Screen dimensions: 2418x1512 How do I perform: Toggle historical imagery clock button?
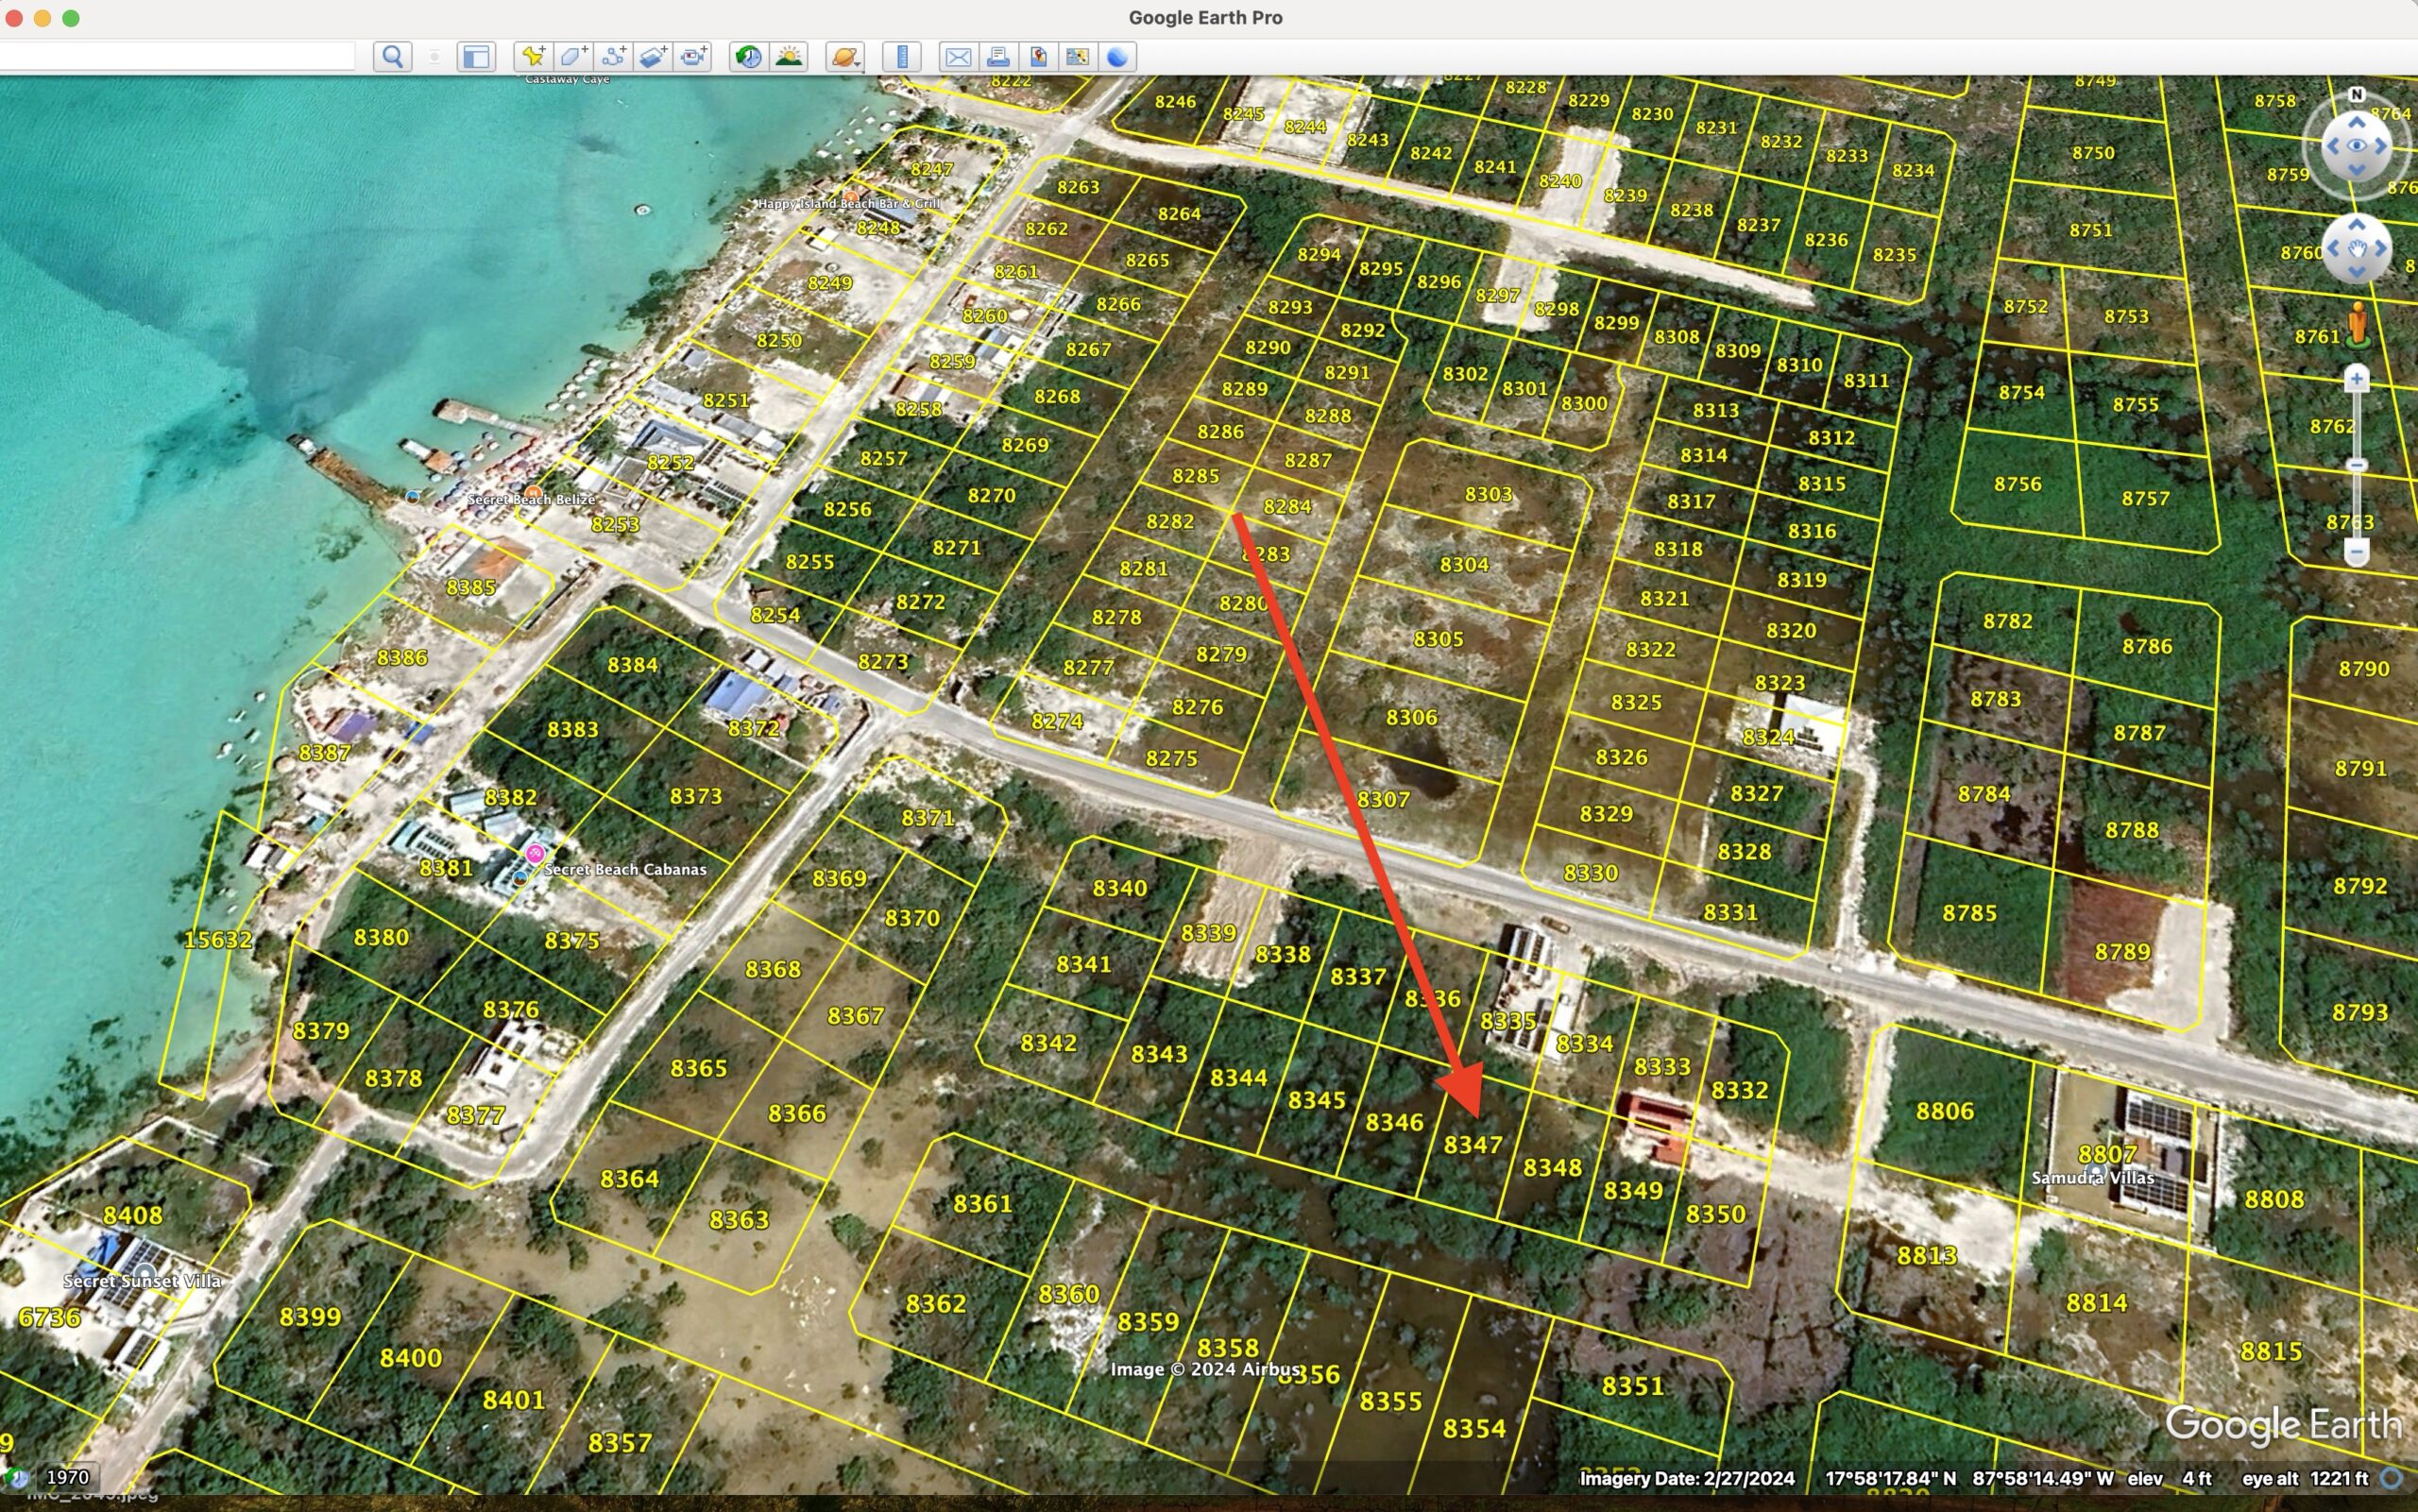[747, 57]
